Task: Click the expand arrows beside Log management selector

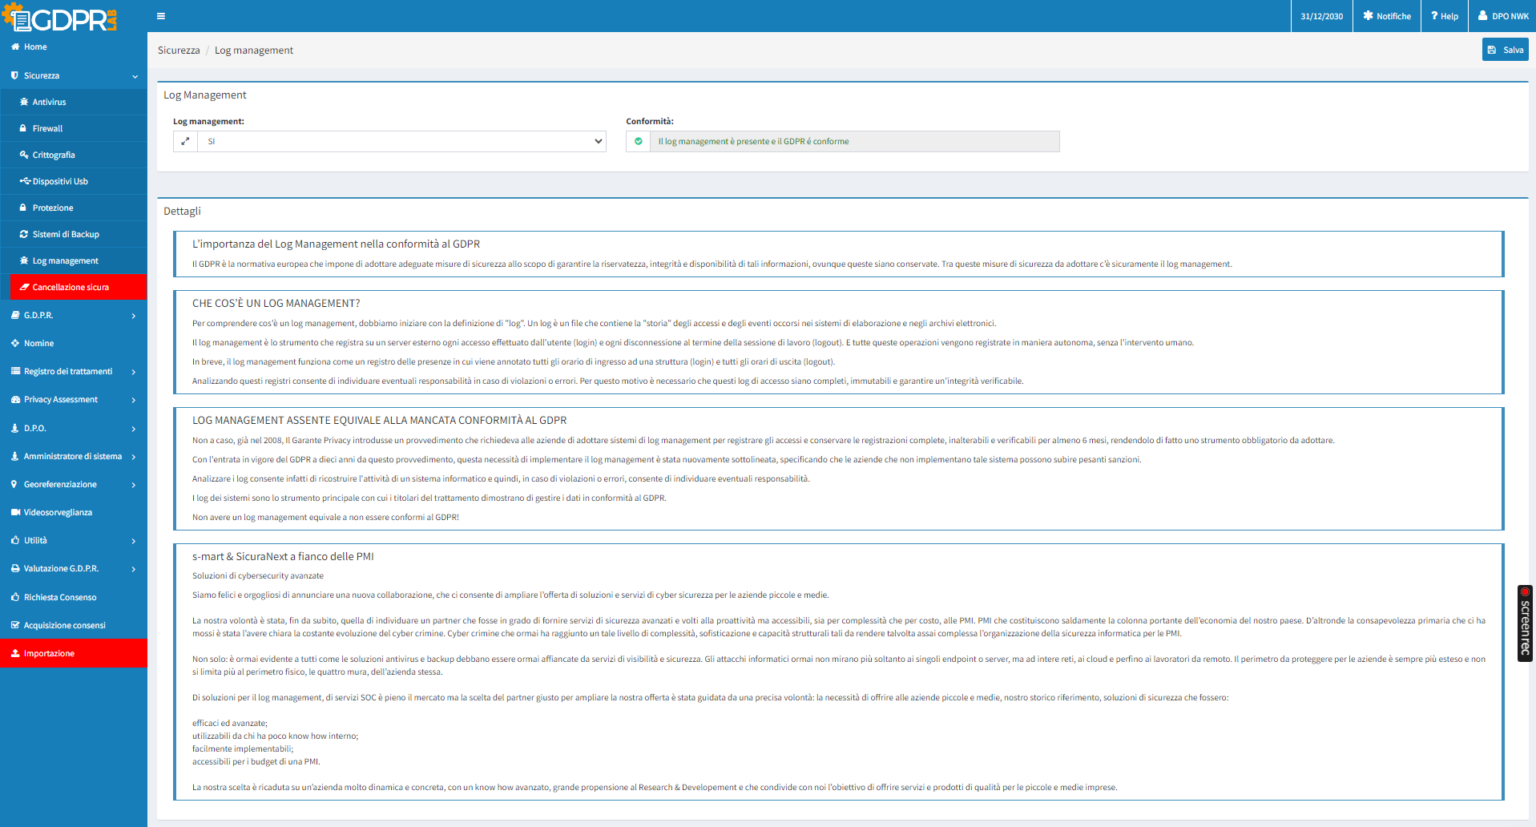Action: point(184,141)
